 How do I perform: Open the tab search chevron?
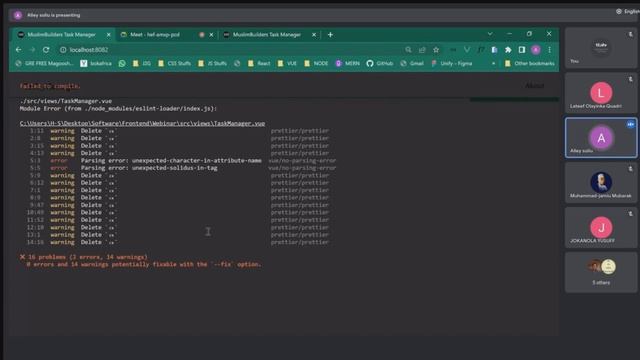(x=490, y=34)
